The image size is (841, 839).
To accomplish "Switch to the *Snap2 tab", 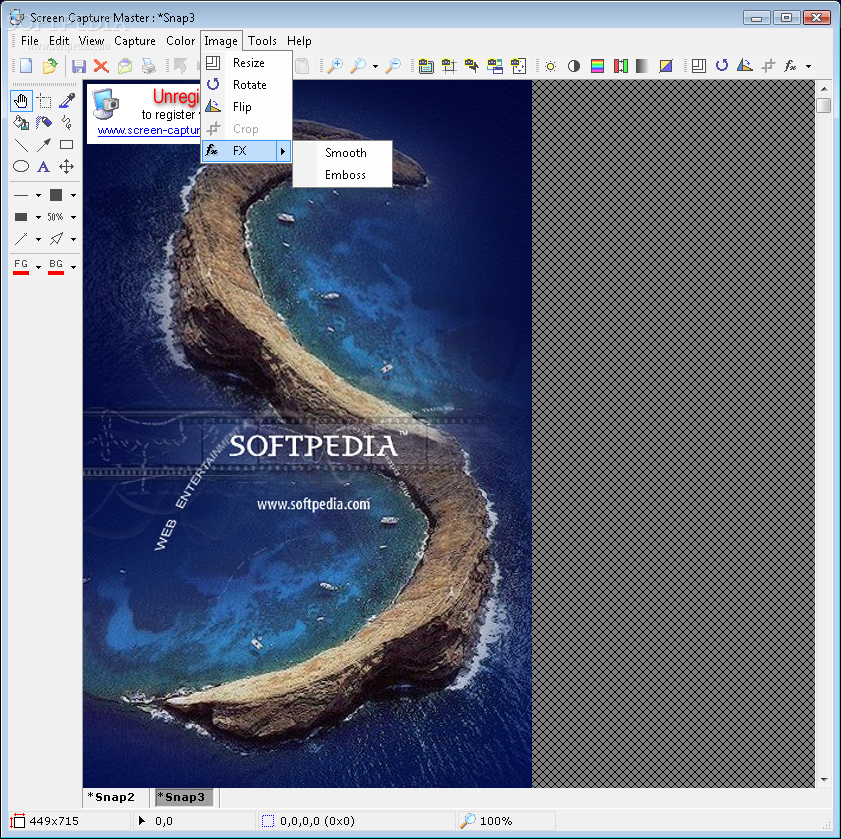I will pos(114,797).
